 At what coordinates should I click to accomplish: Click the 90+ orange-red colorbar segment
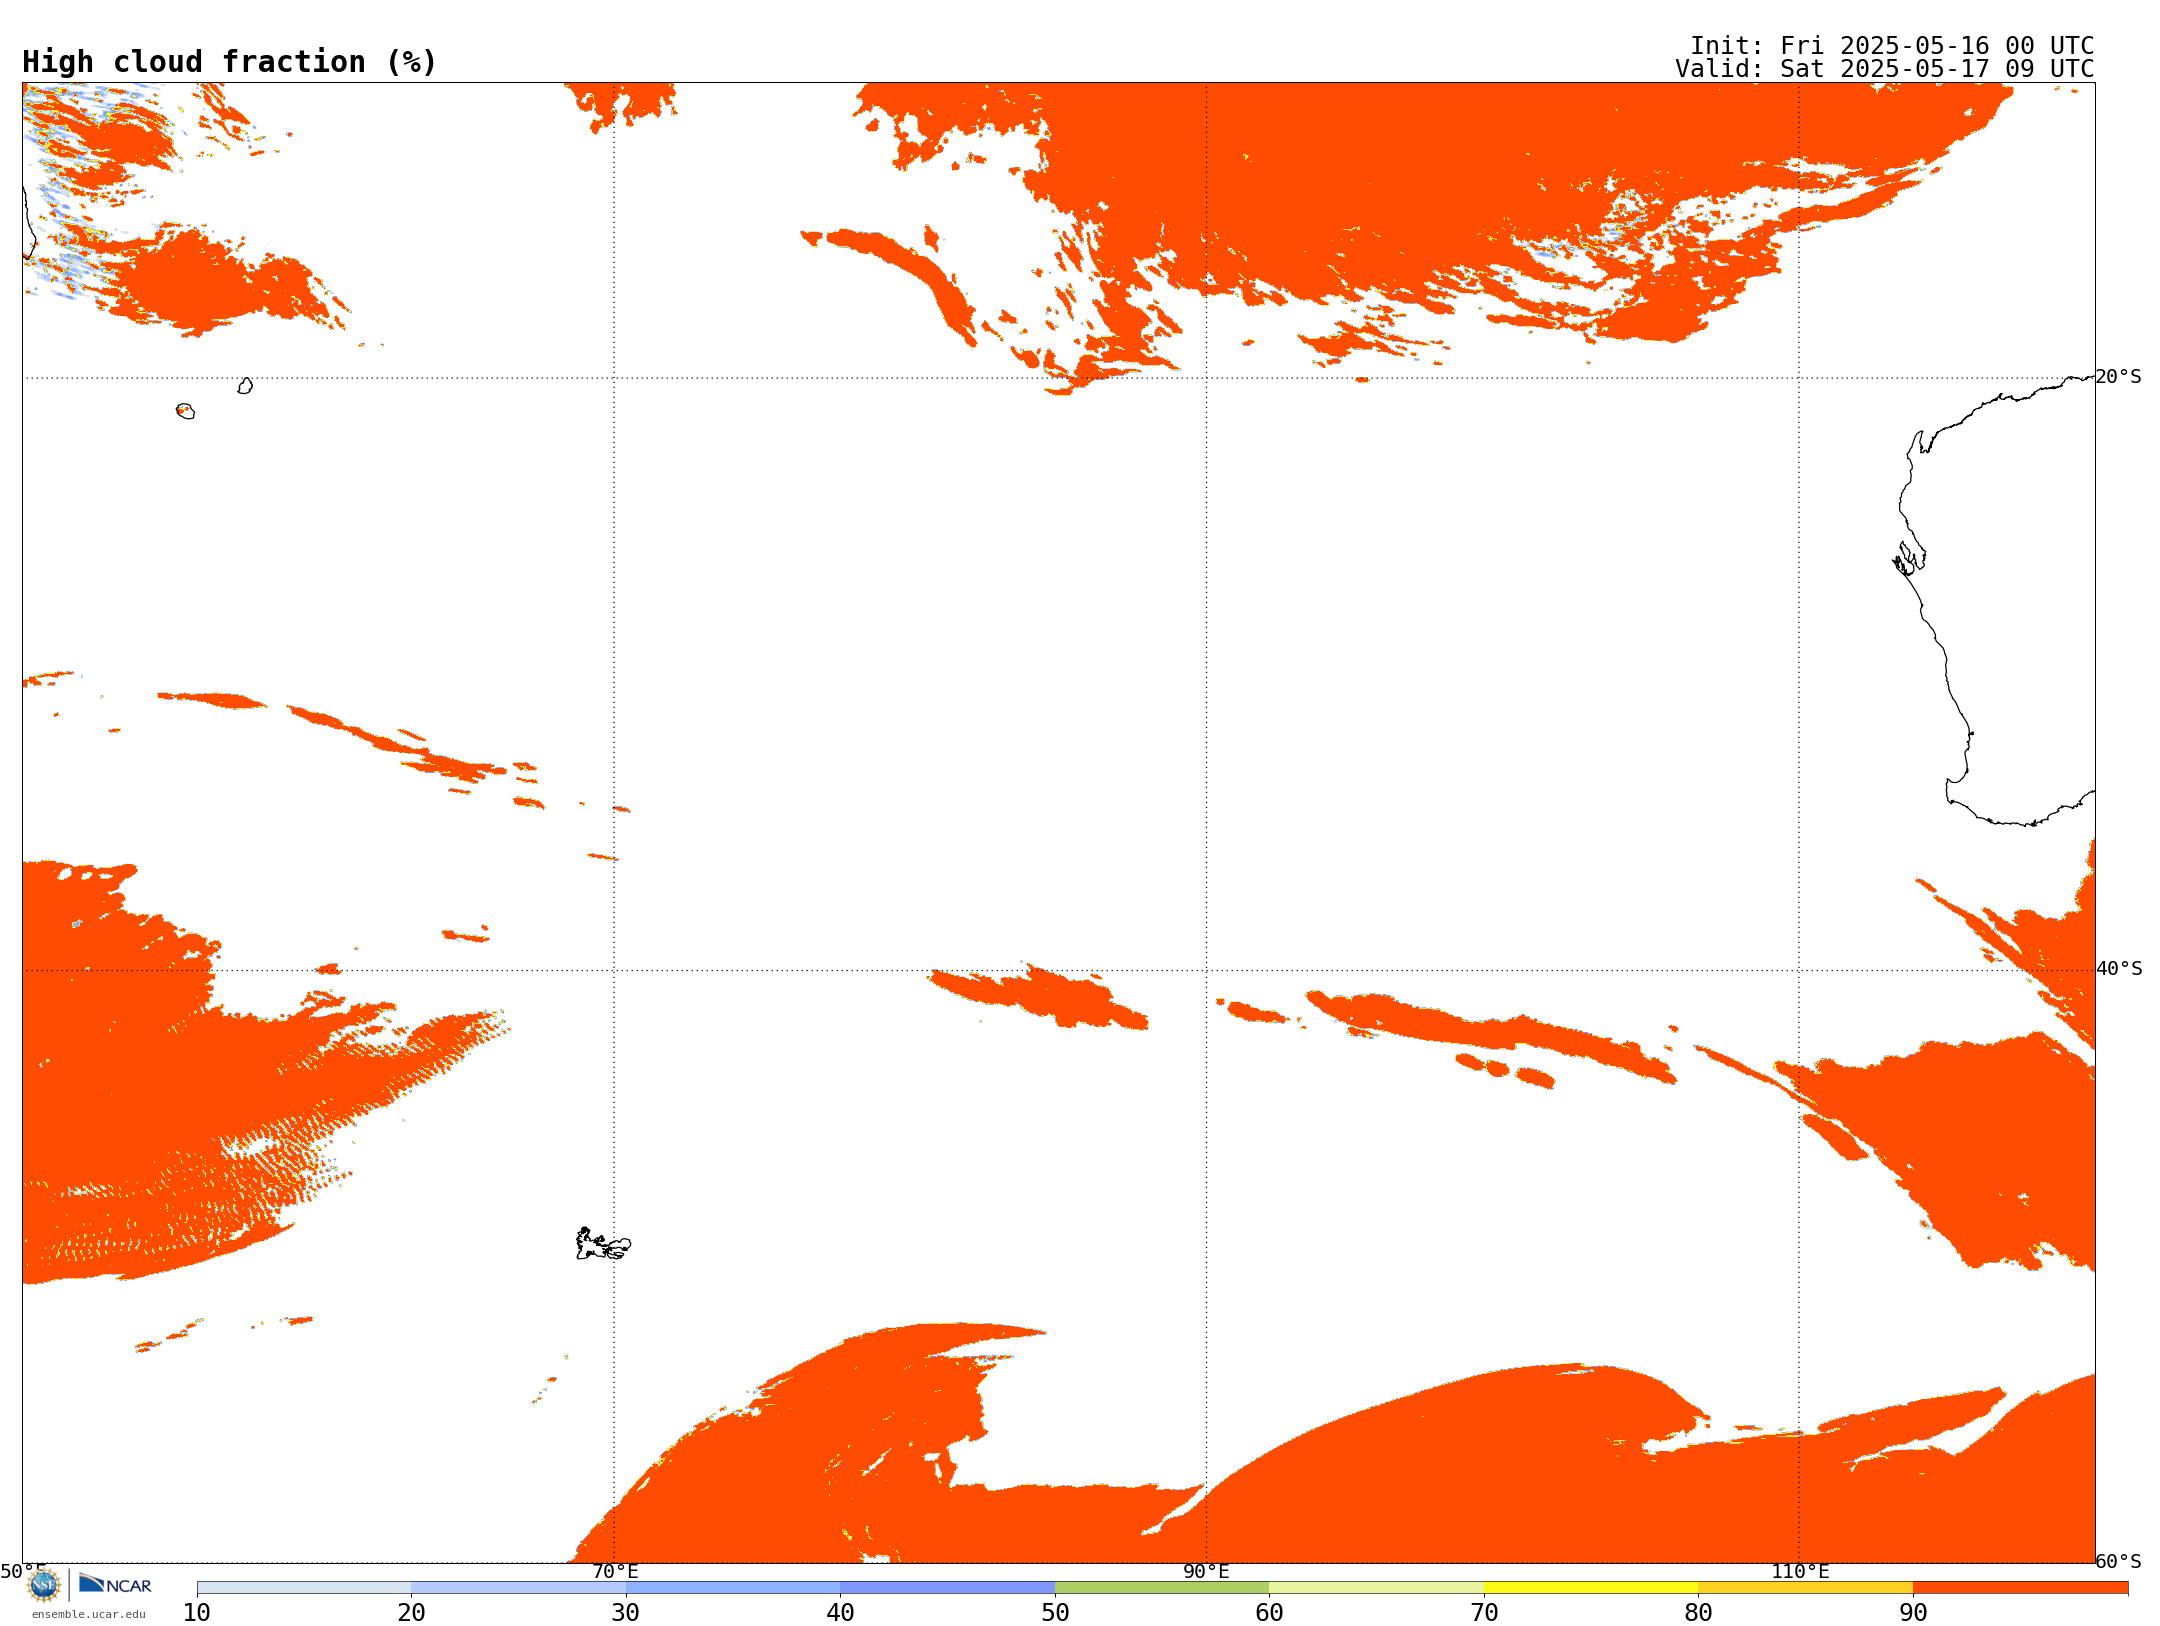point(2020,1588)
